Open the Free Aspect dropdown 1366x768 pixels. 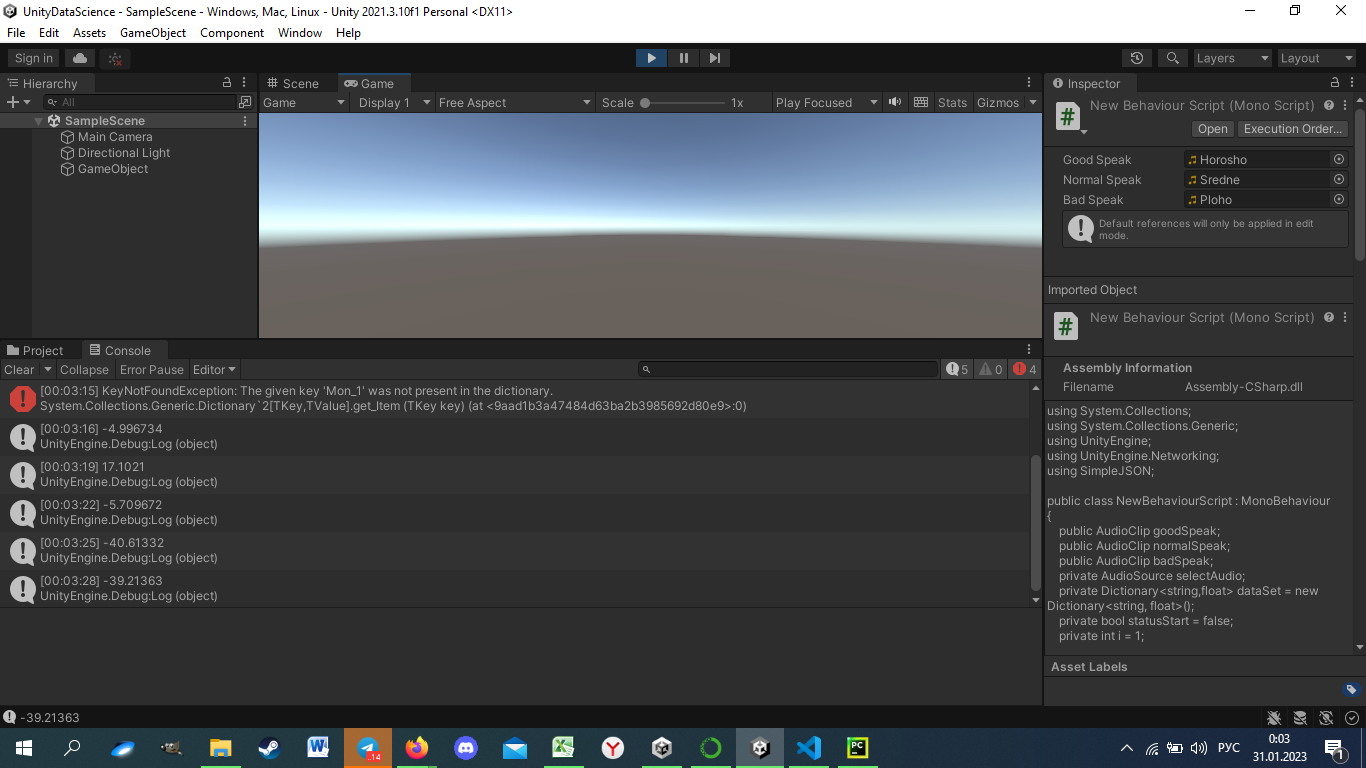tap(513, 101)
